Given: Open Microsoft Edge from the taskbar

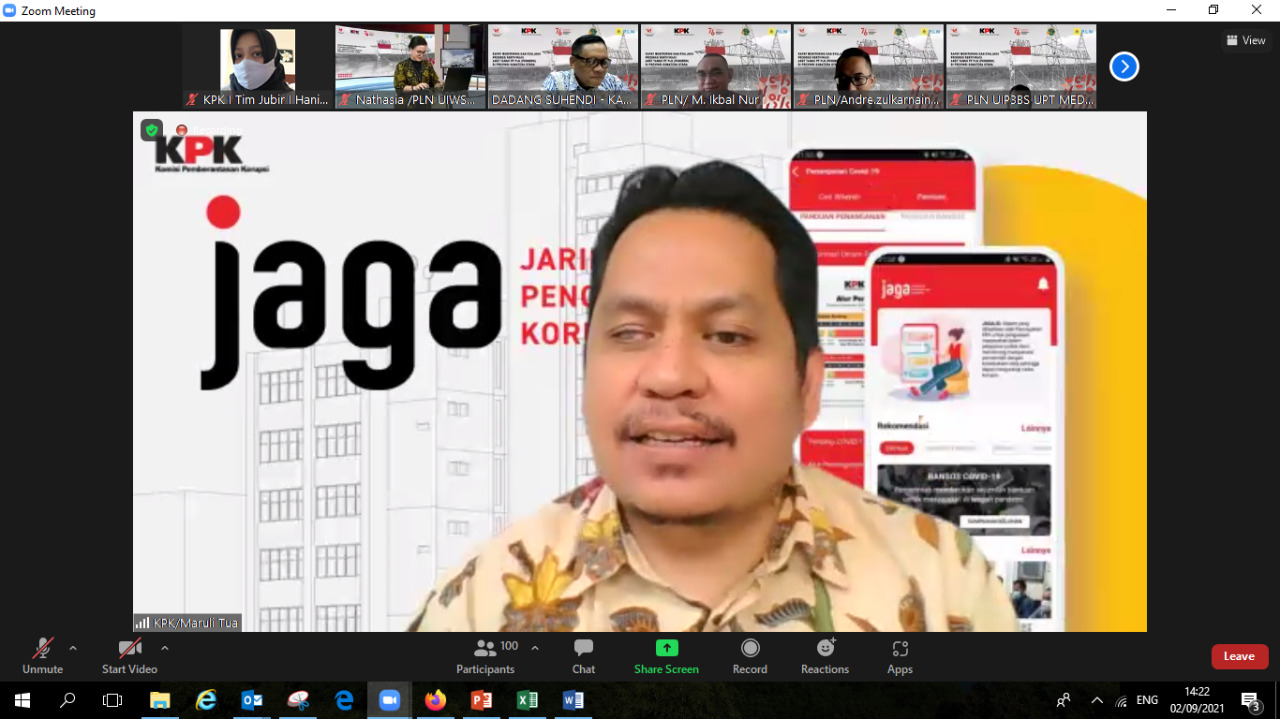Looking at the screenshot, I should pyautogui.click(x=344, y=700).
